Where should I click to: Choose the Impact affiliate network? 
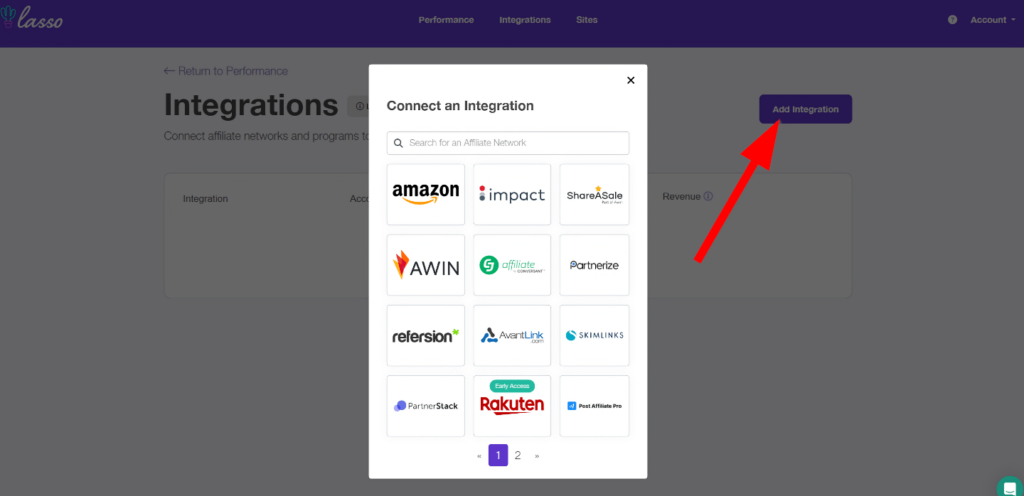pos(511,194)
